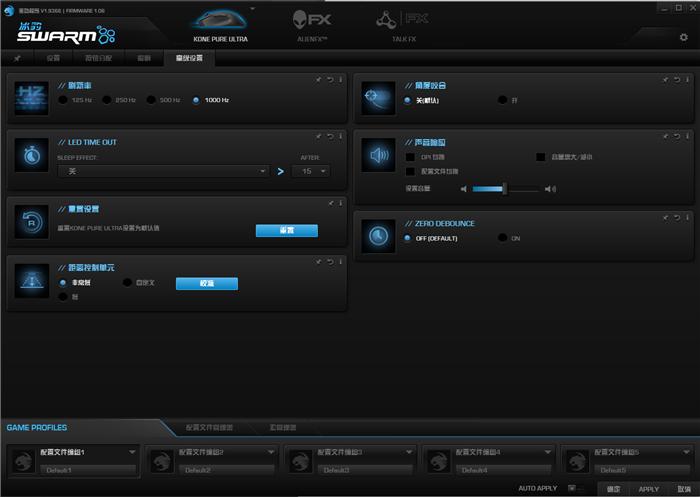Expand profile slot 2 dropdown arrow
Viewport: 700px width, 497px height.
point(271,452)
